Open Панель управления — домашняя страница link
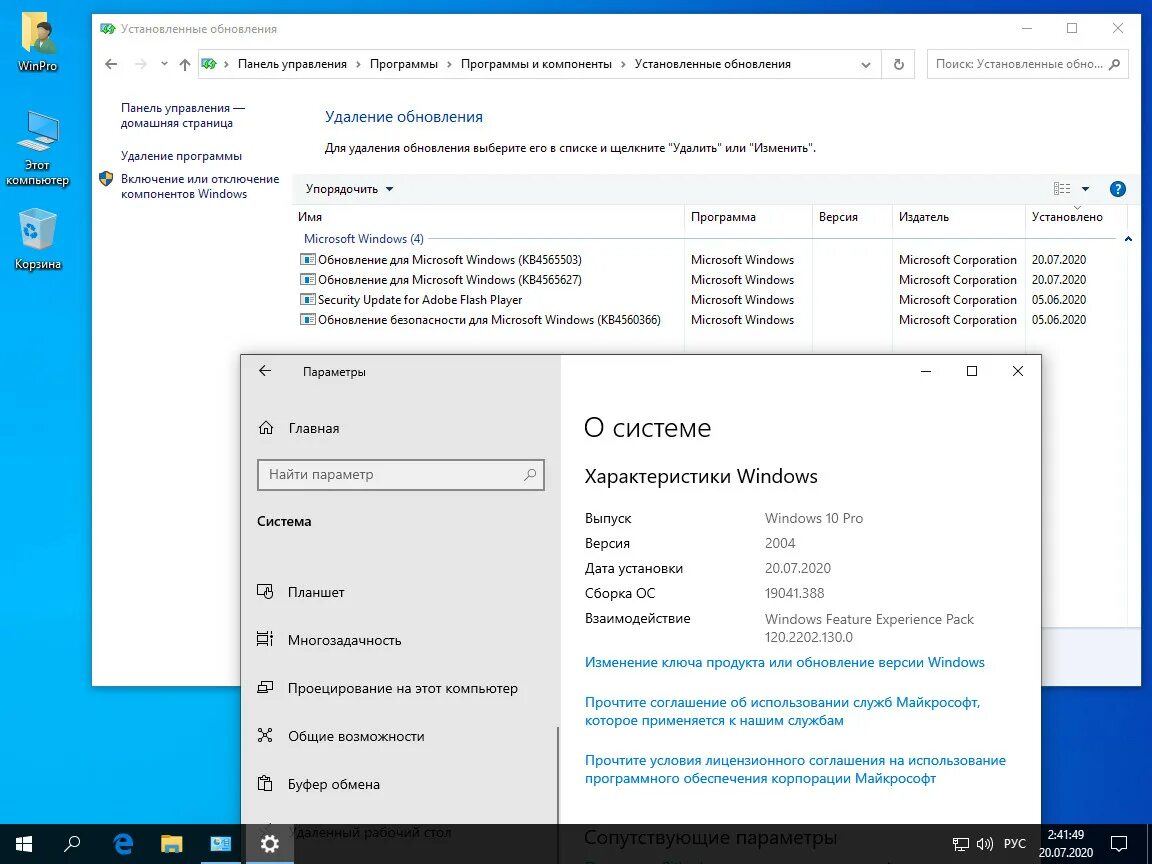 tap(183, 115)
